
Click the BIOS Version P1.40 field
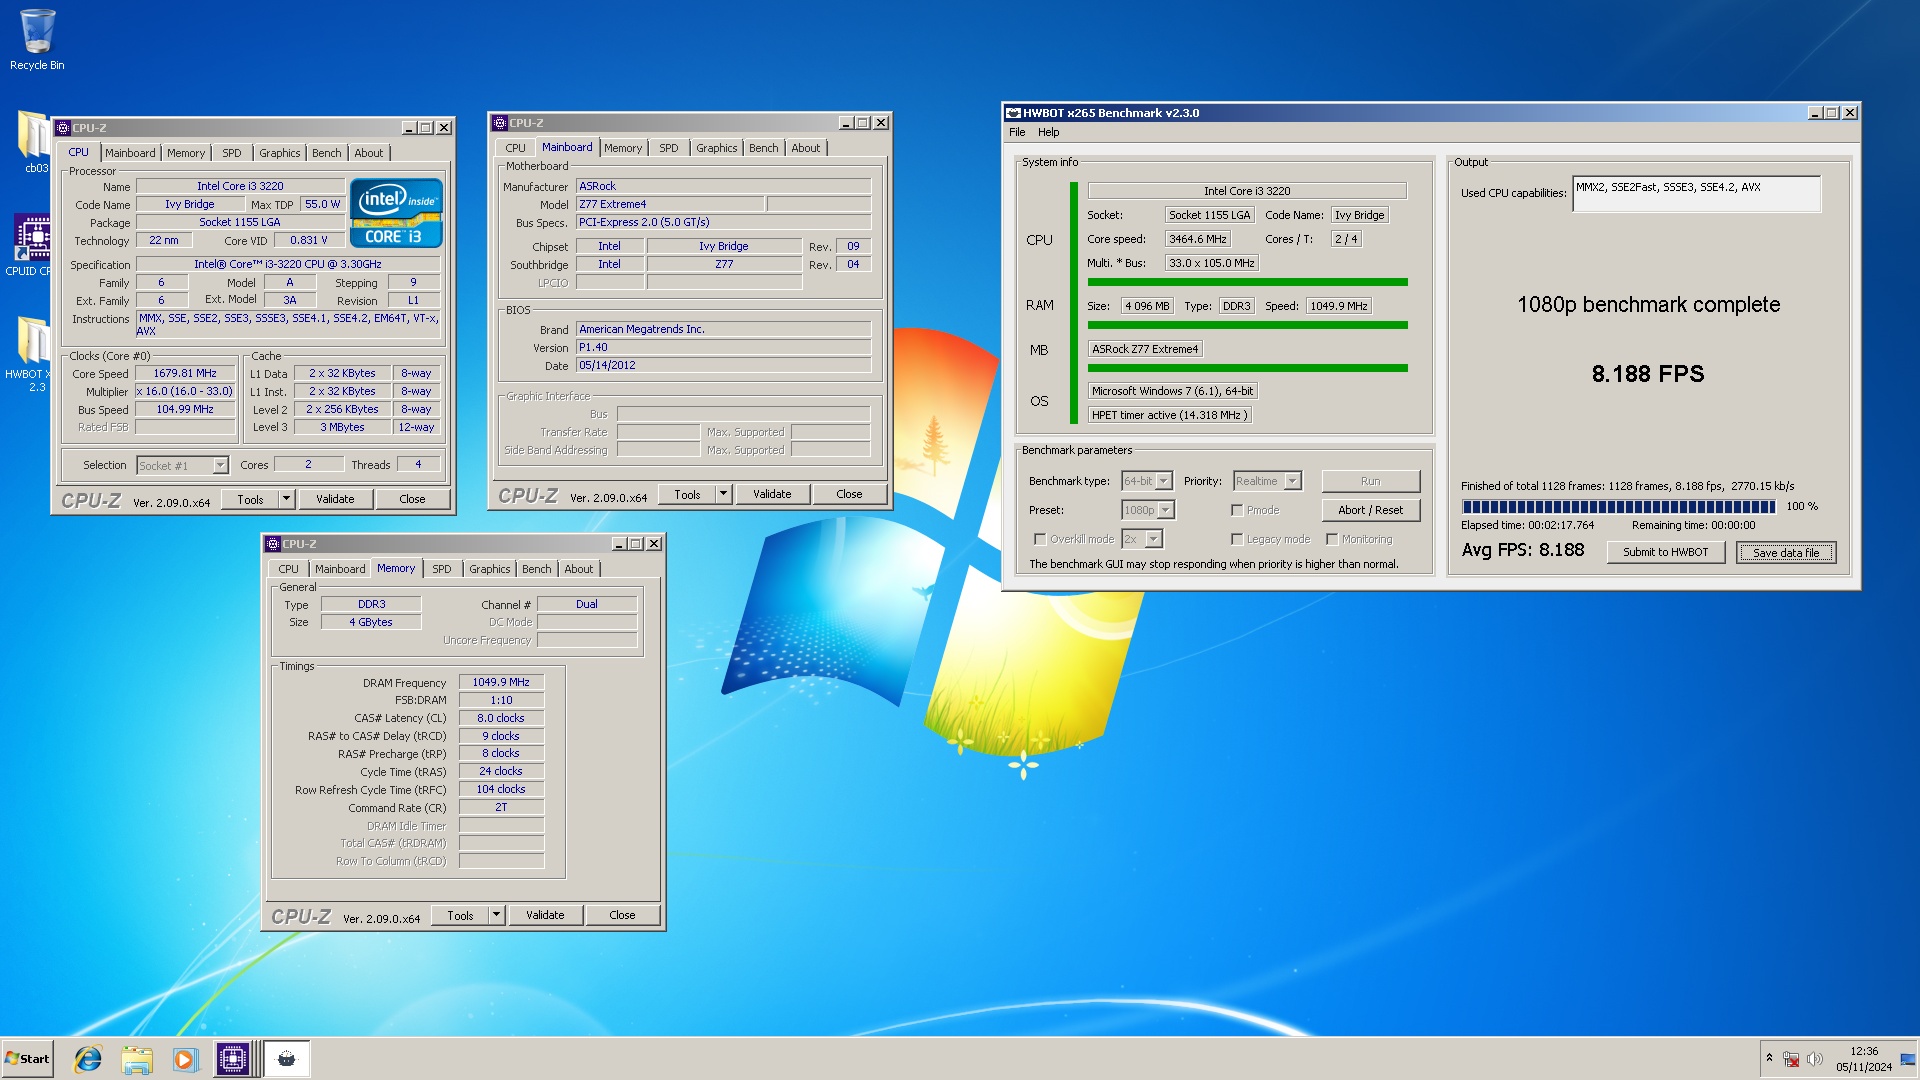(x=723, y=347)
